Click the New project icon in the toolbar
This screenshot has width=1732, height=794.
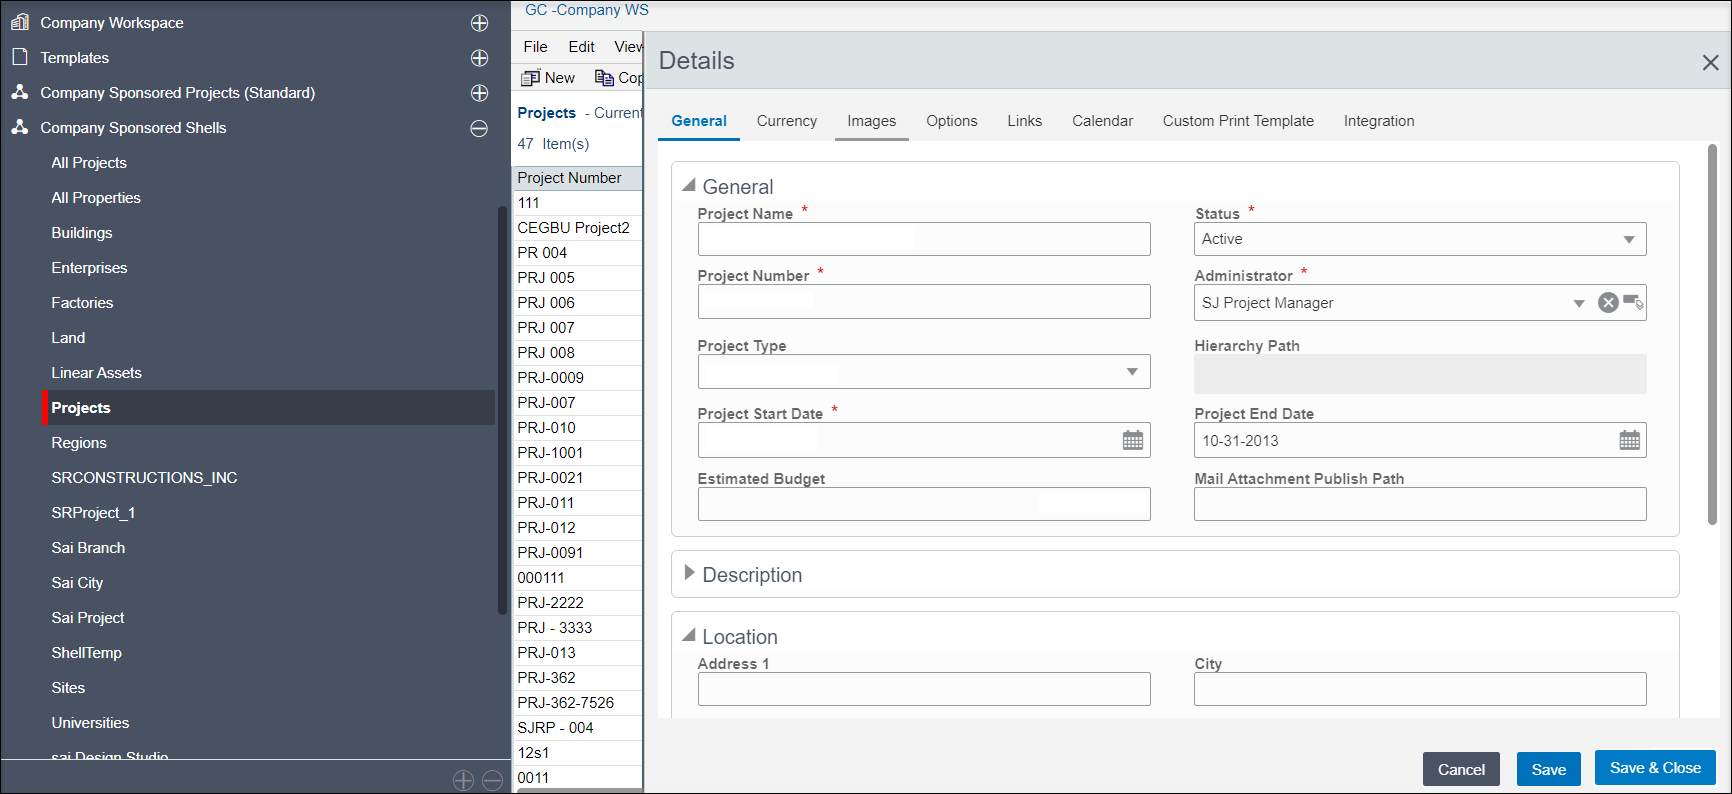click(531, 78)
